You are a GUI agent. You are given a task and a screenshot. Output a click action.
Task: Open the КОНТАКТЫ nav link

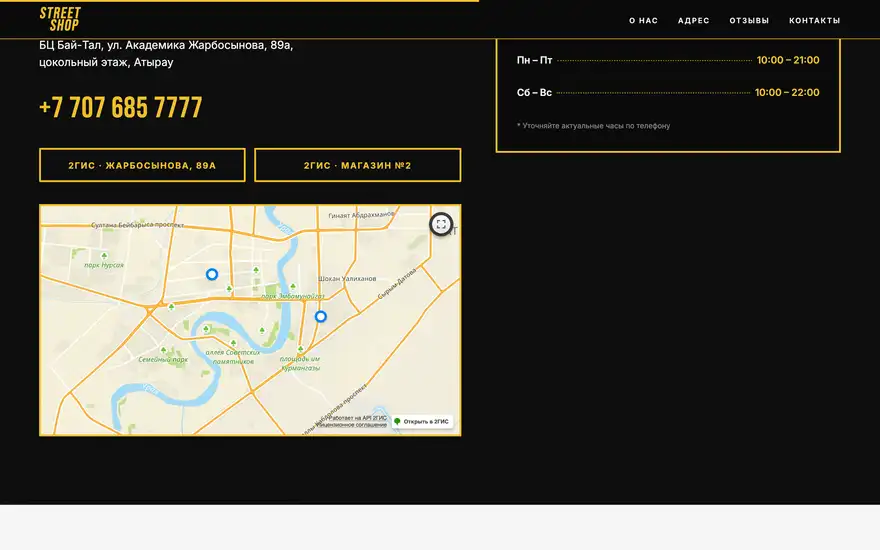pyautogui.click(x=814, y=21)
